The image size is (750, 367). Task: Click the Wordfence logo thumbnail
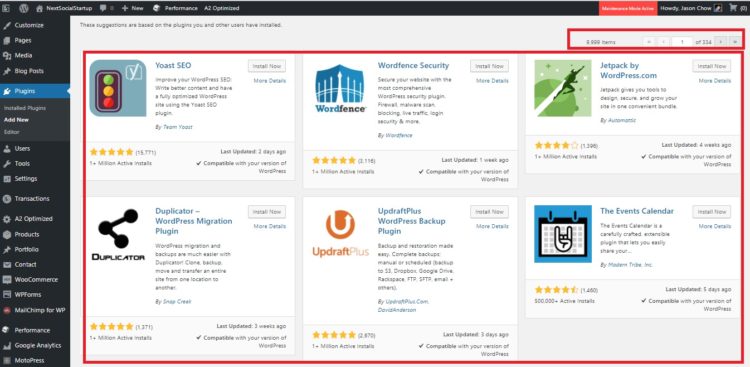(341, 88)
